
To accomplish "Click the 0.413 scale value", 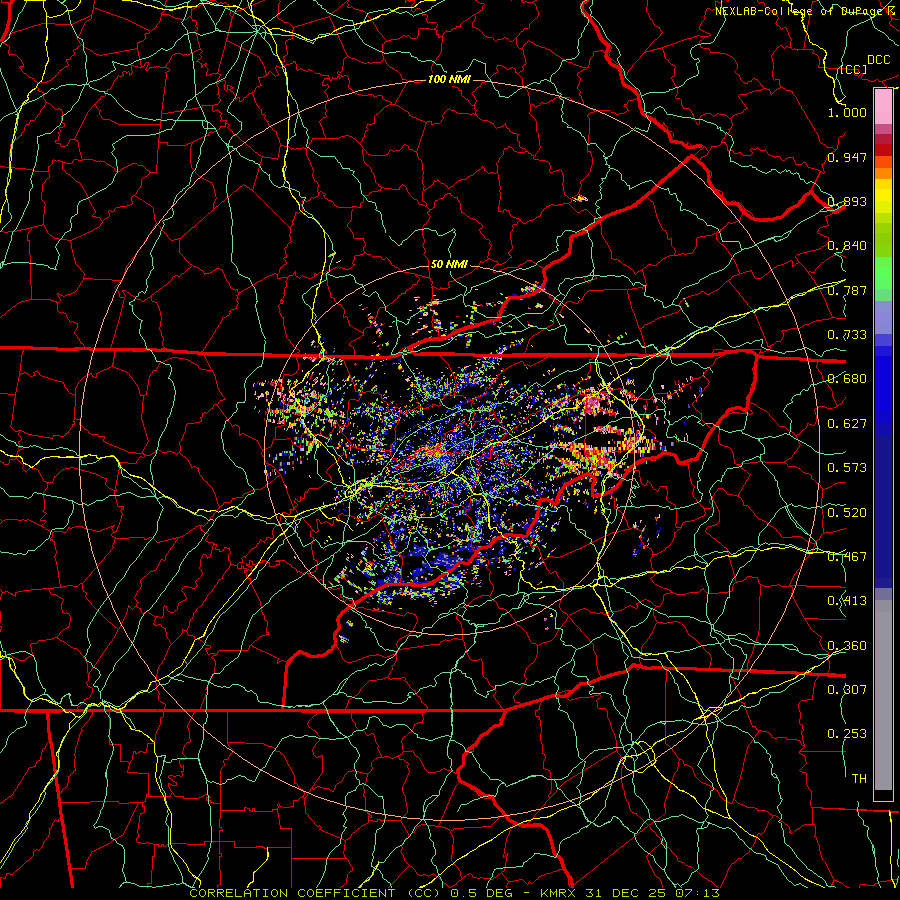I will click(847, 601).
